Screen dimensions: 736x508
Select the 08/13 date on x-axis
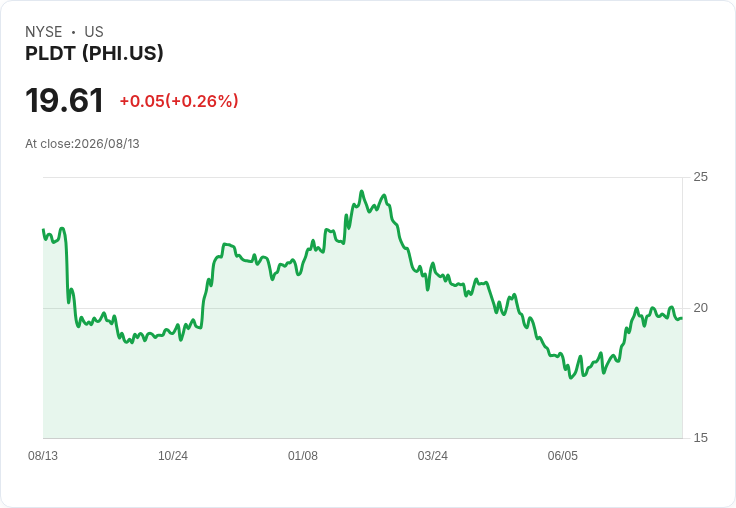(43, 456)
